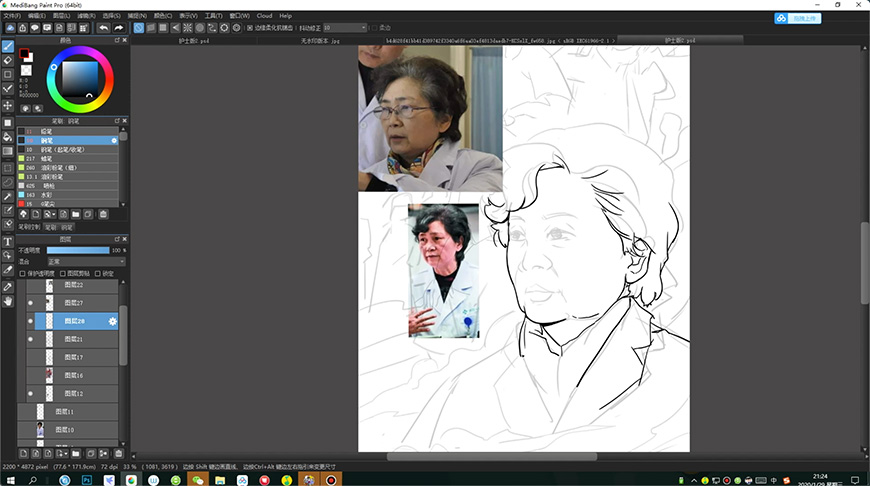Select the rectangular Select tool
The image size is (870, 486).
[x=8, y=168]
